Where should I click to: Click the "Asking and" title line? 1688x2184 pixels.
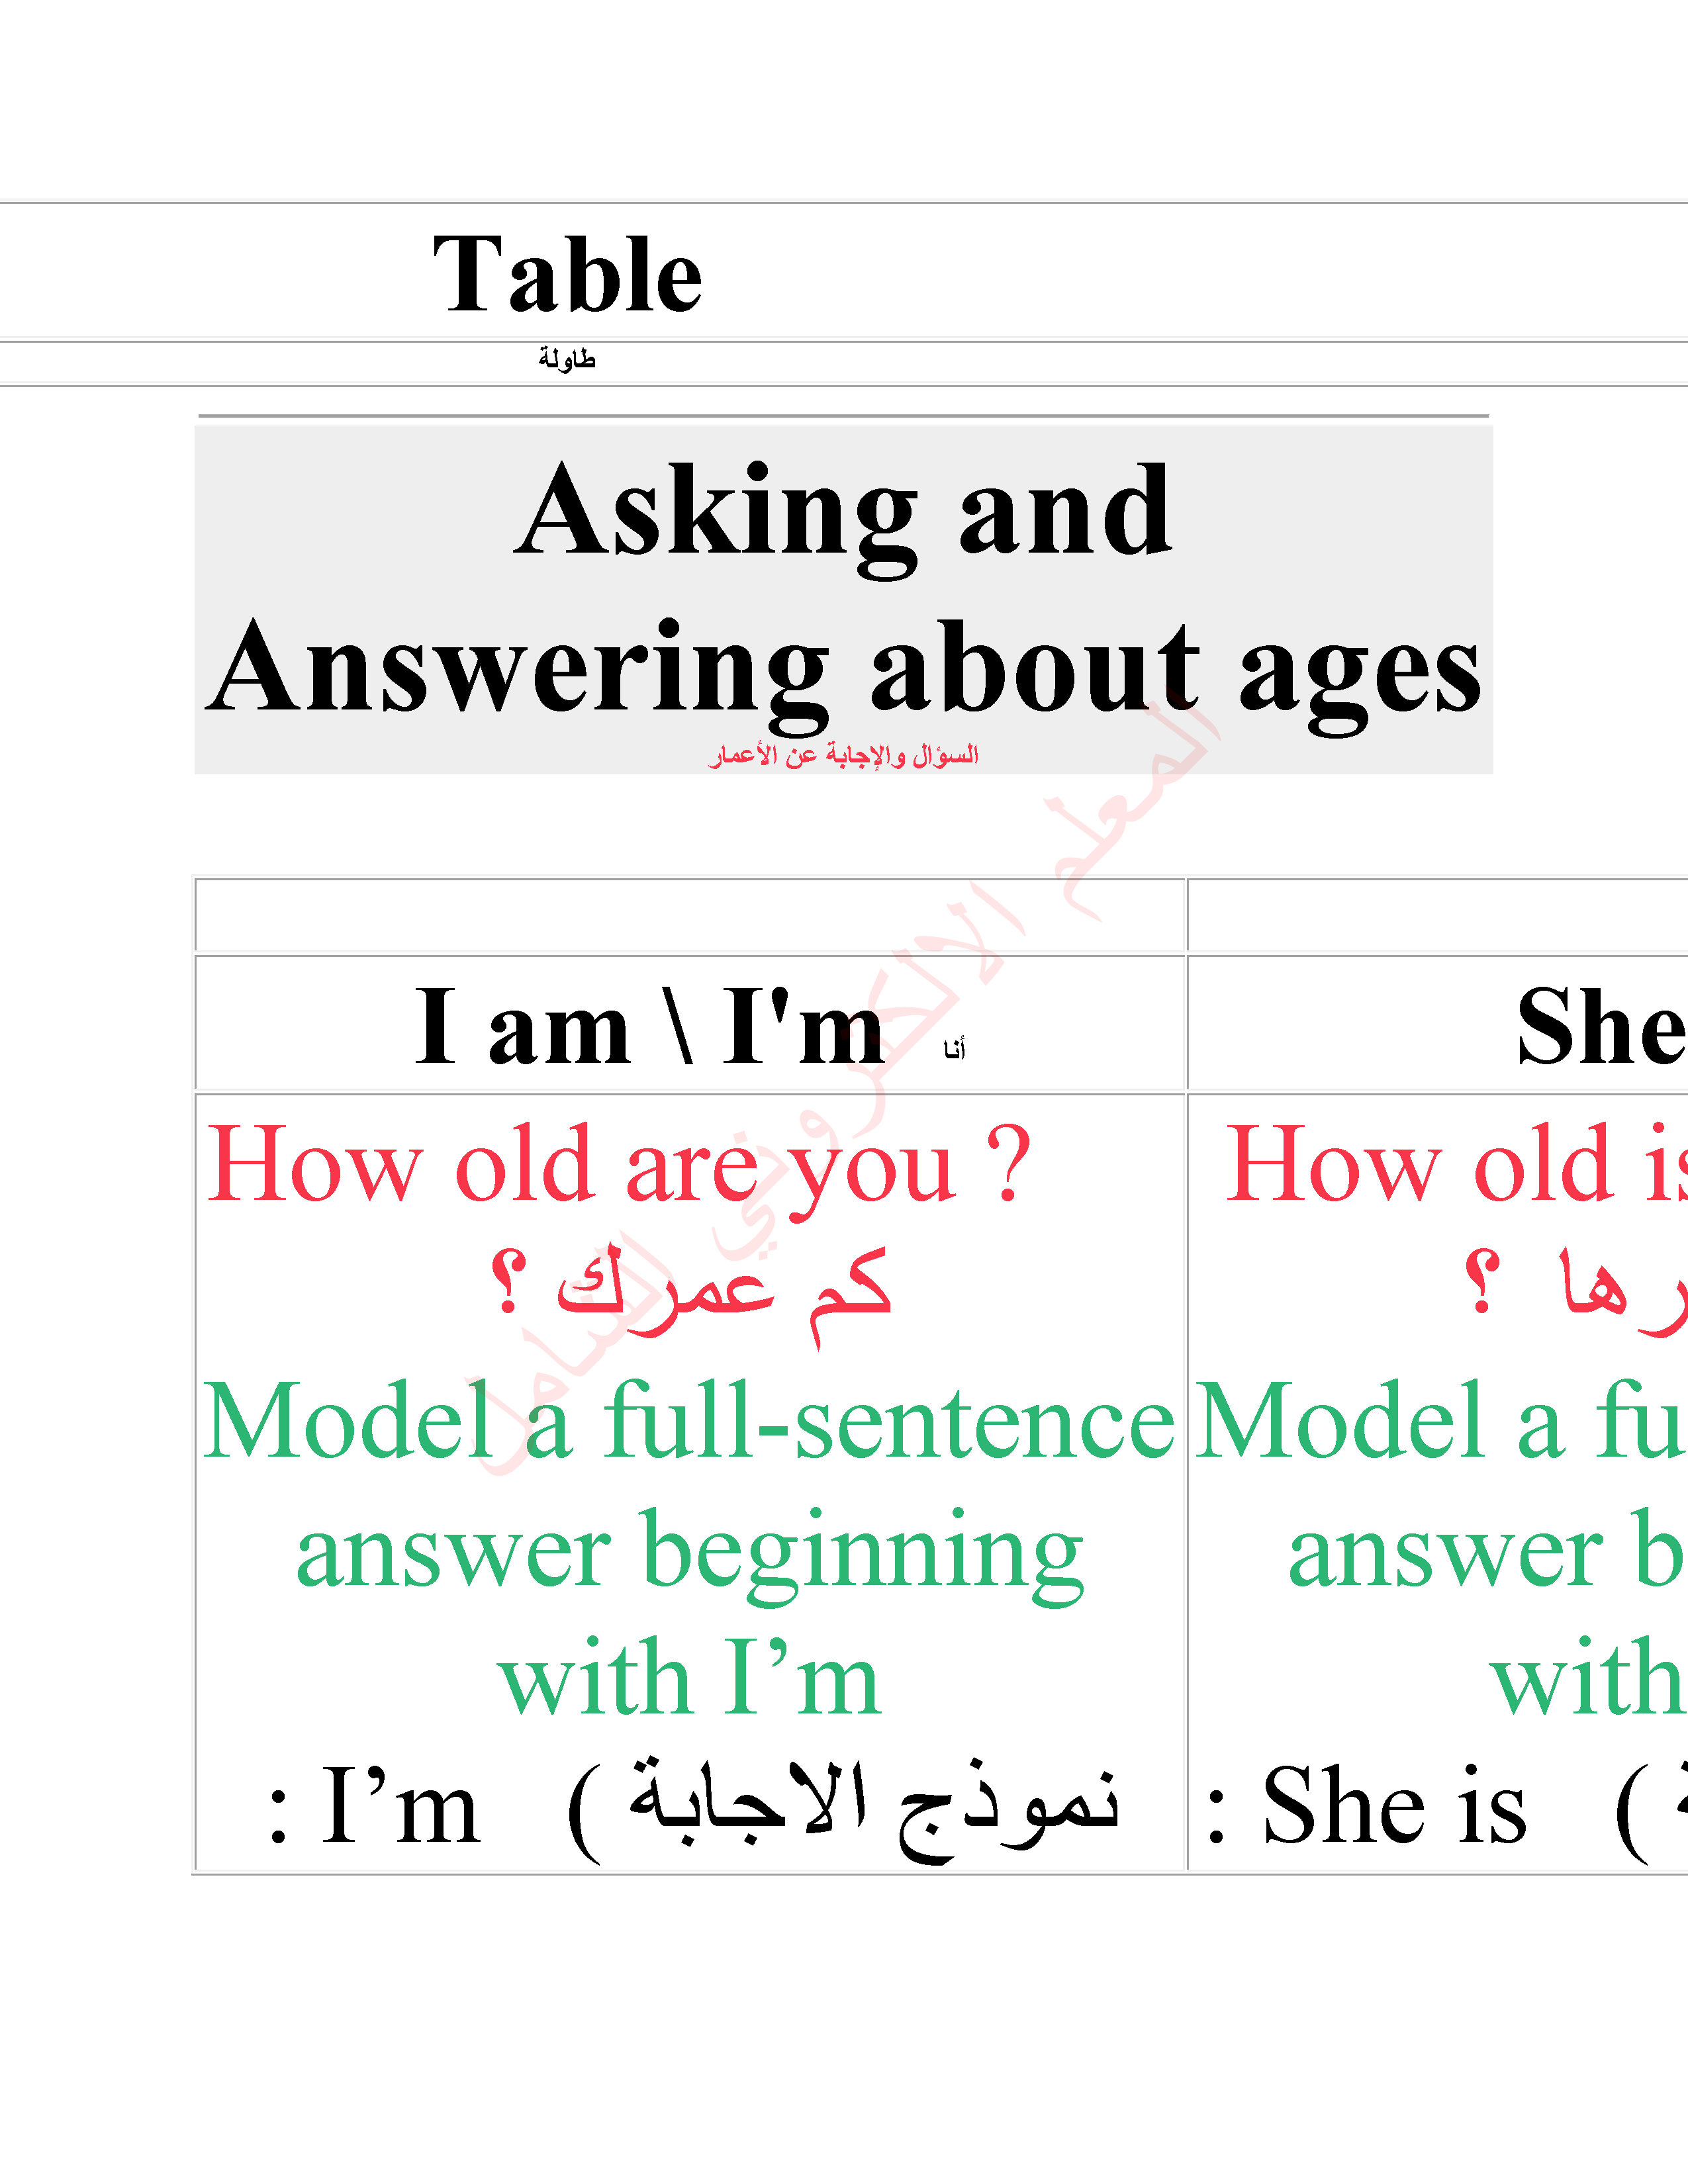[x=843, y=513]
